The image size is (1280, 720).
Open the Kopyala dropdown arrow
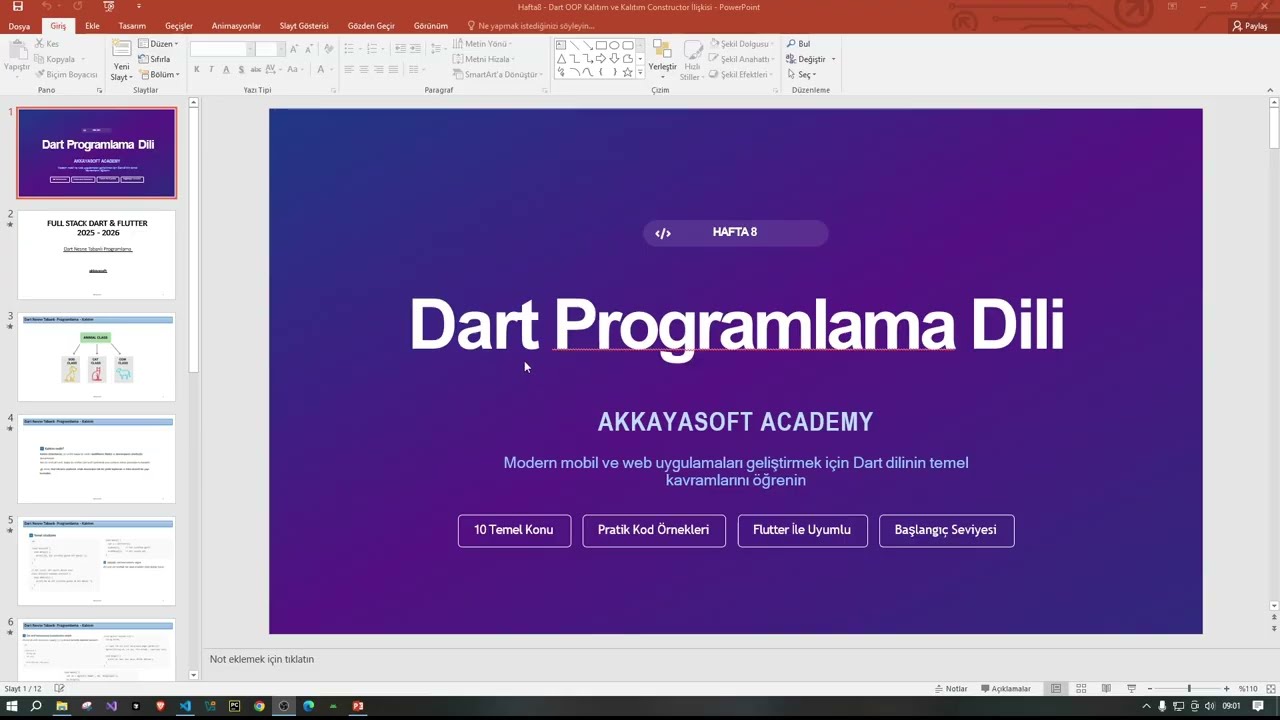[83, 59]
